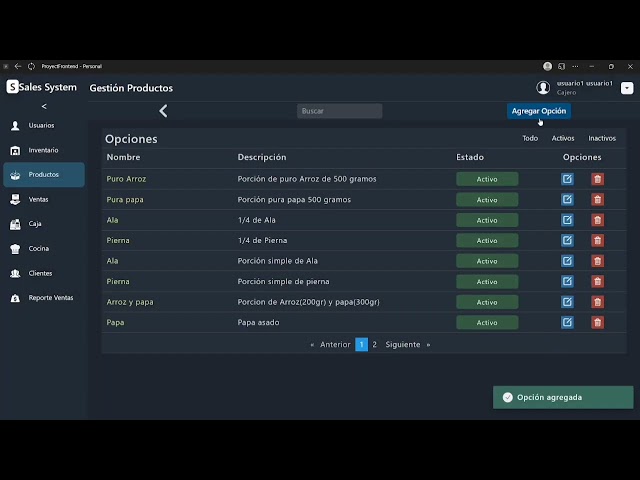
Task: Edit the 1/4 de Ala option
Action: [567, 220]
